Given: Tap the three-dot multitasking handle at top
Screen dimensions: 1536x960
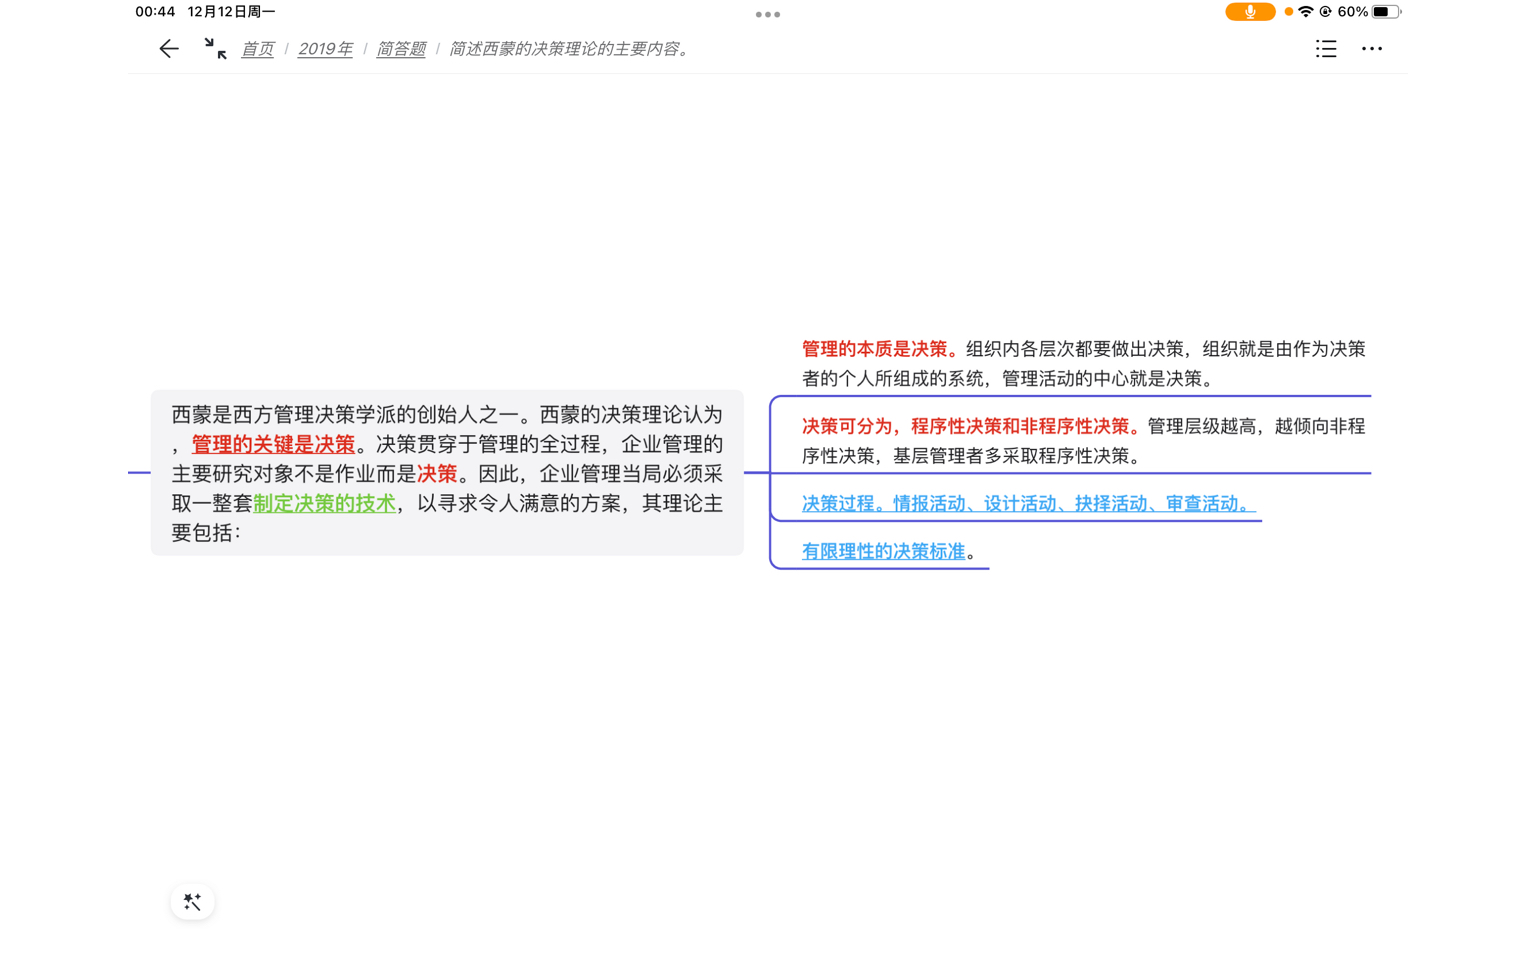Looking at the screenshot, I should [x=768, y=14].
